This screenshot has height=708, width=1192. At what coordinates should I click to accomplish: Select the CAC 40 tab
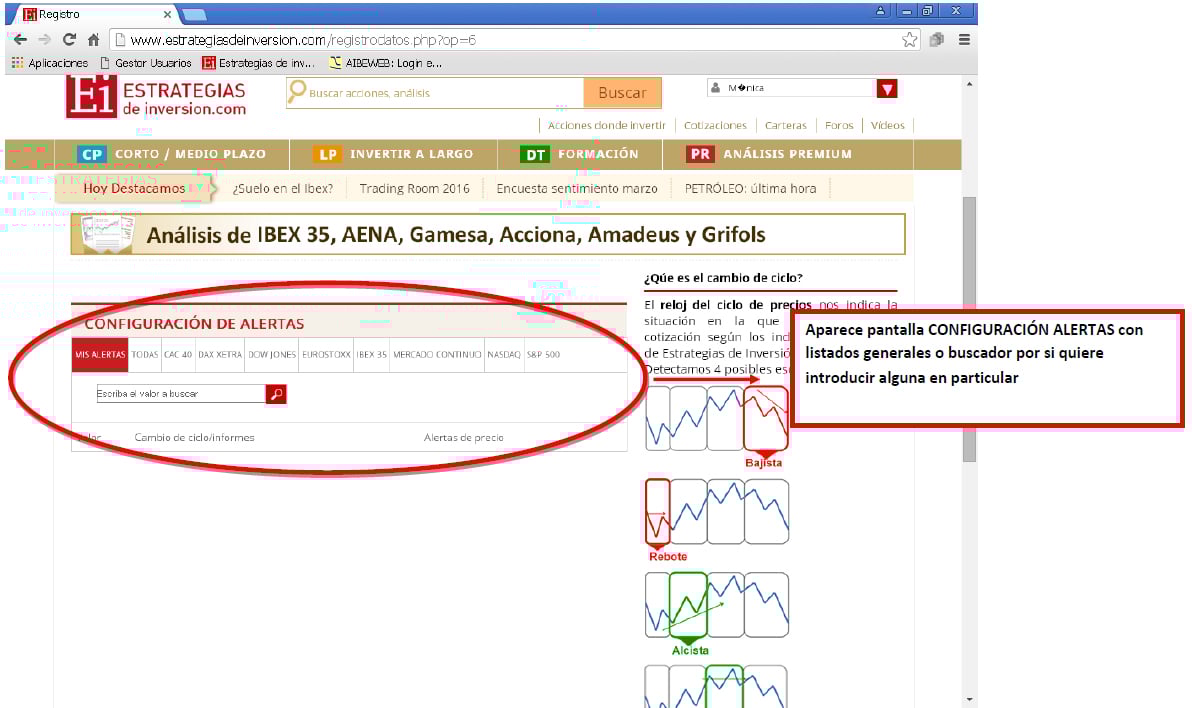(178, 355)
